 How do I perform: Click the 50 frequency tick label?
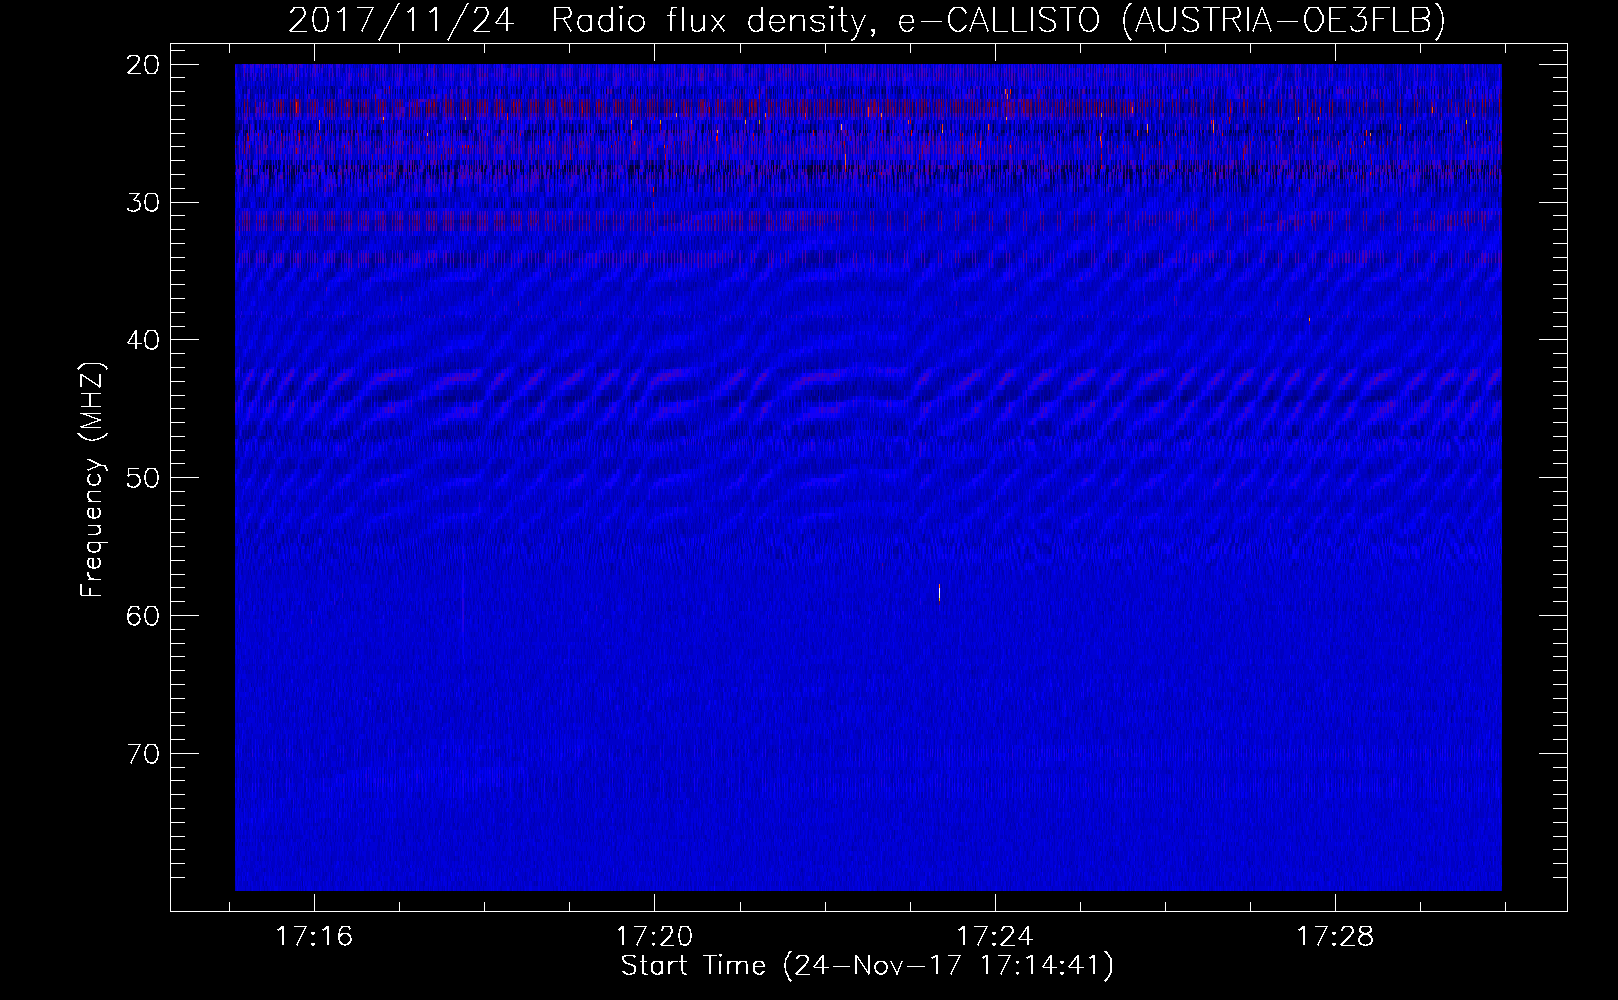[144, 477]
